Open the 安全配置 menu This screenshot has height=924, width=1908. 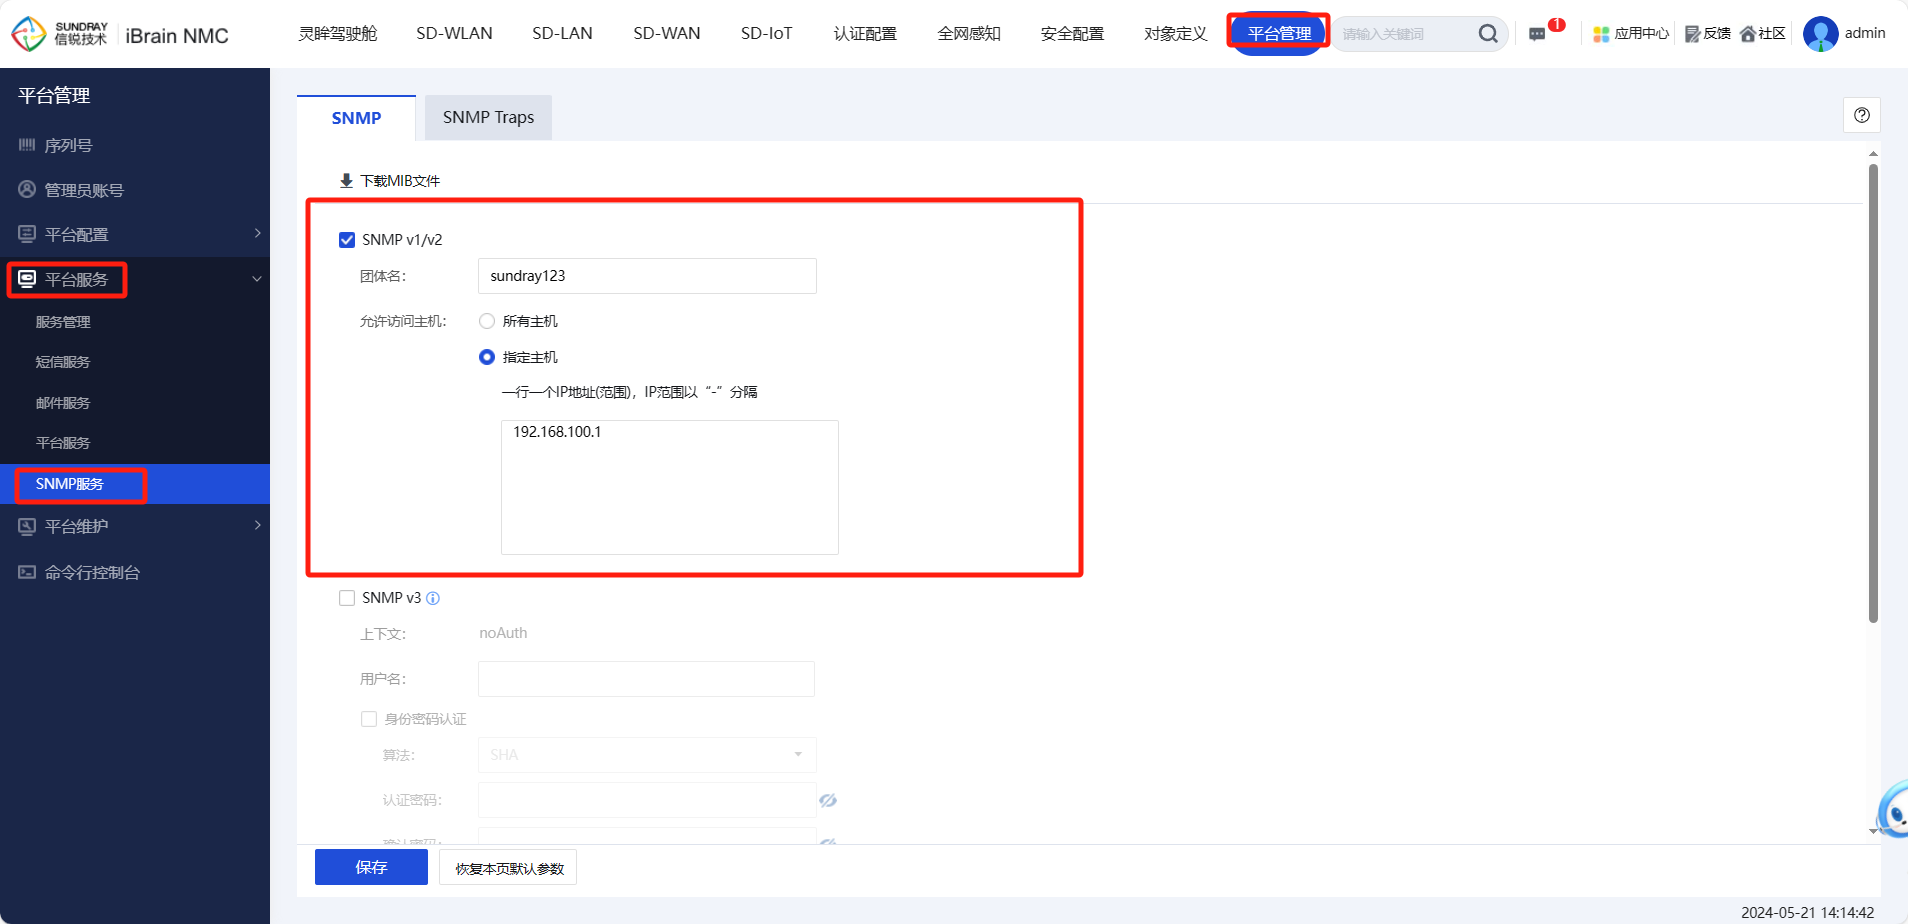click(x=1072, y=34)
